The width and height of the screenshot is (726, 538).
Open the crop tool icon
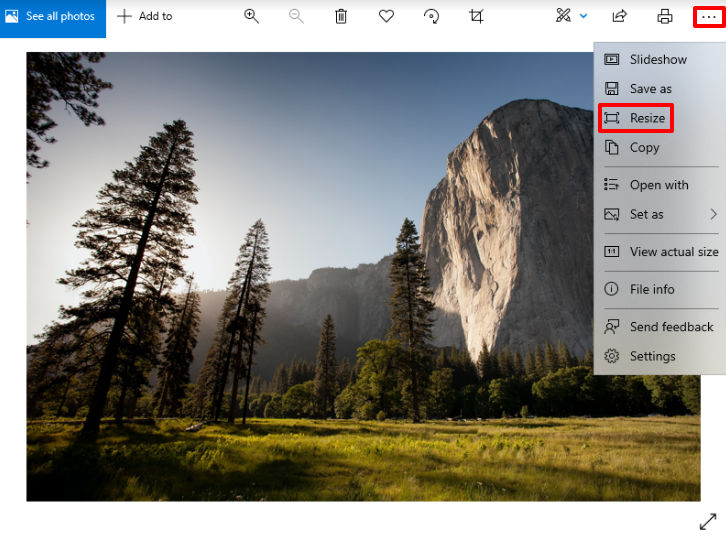(x=477, y=16)
